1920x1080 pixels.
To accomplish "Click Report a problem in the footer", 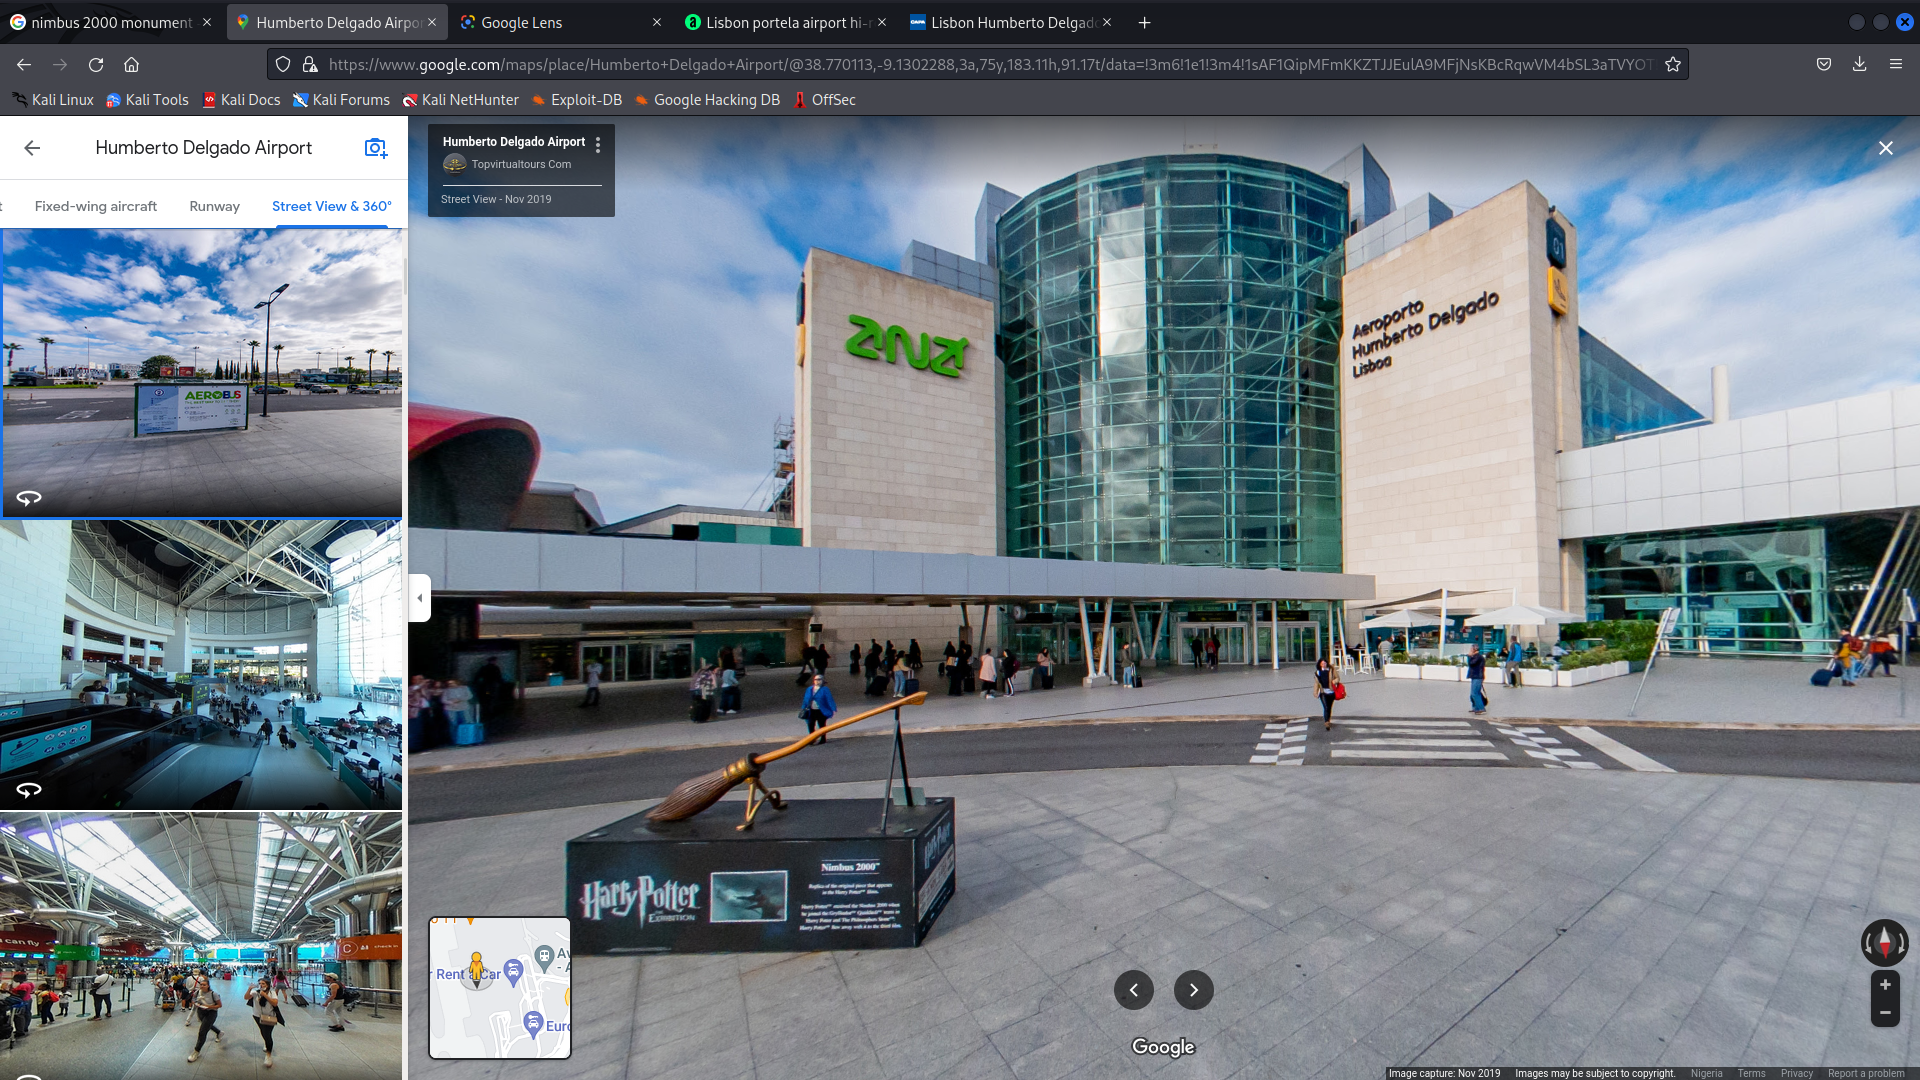I will click(1866, 1073).
